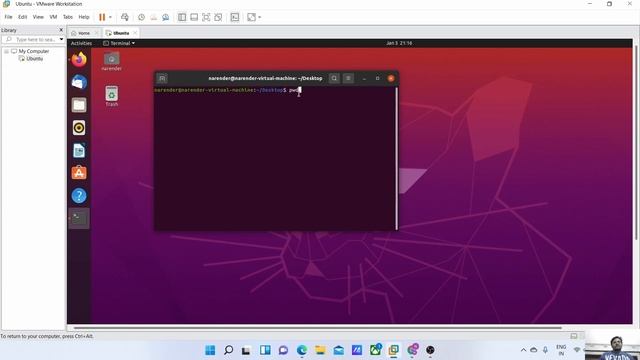
Task: Open the Edit menu
Action: click(22, 17)
